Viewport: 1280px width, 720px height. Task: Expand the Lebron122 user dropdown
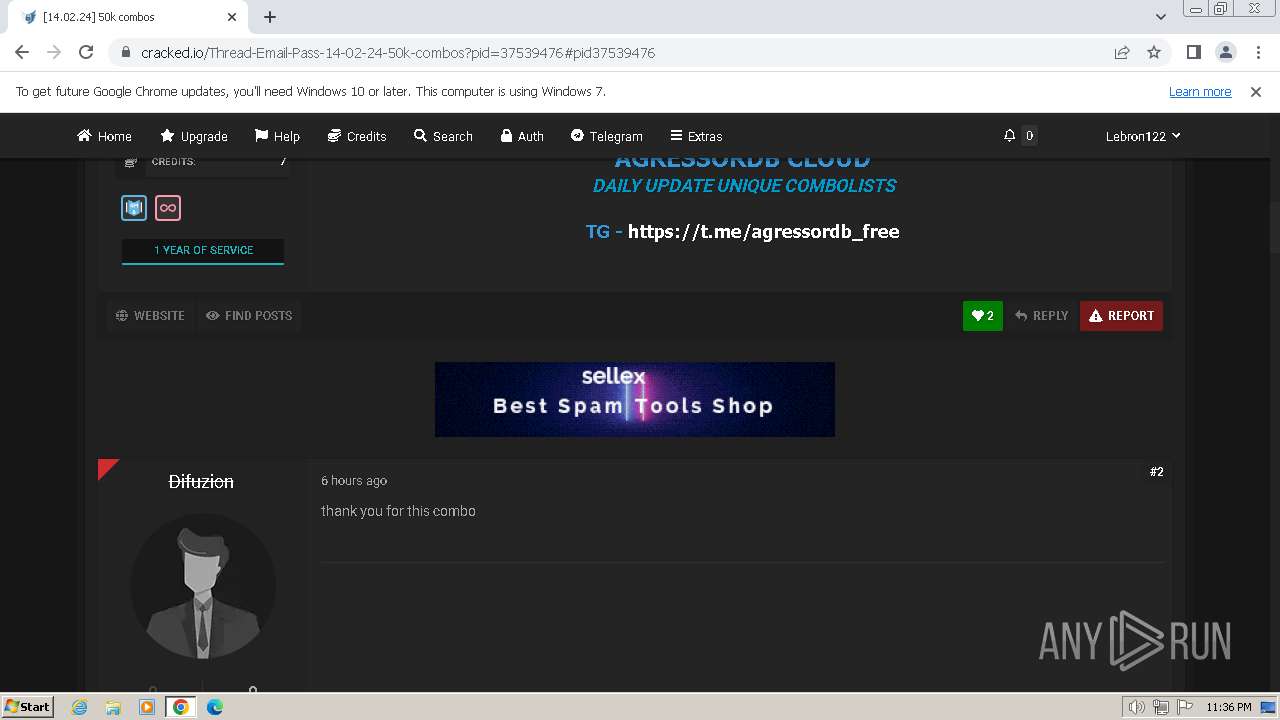point(1143,136)
